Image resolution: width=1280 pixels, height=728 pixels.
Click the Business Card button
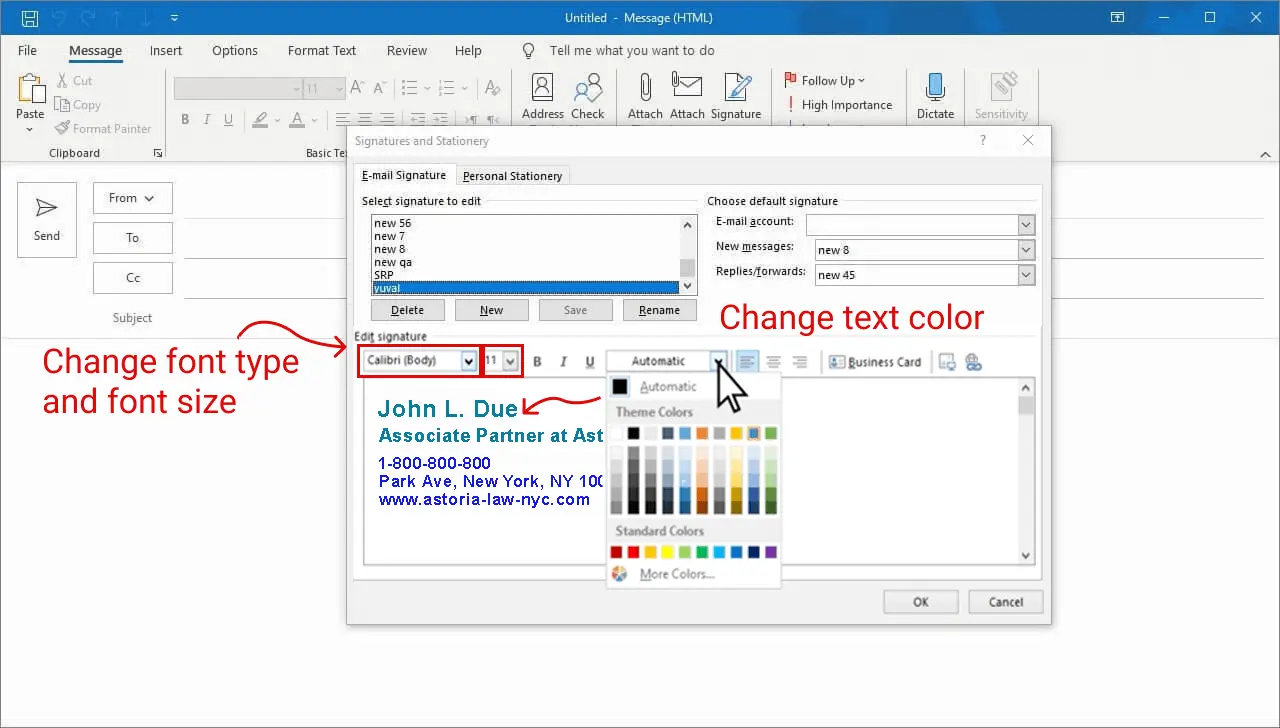(875, 362)
